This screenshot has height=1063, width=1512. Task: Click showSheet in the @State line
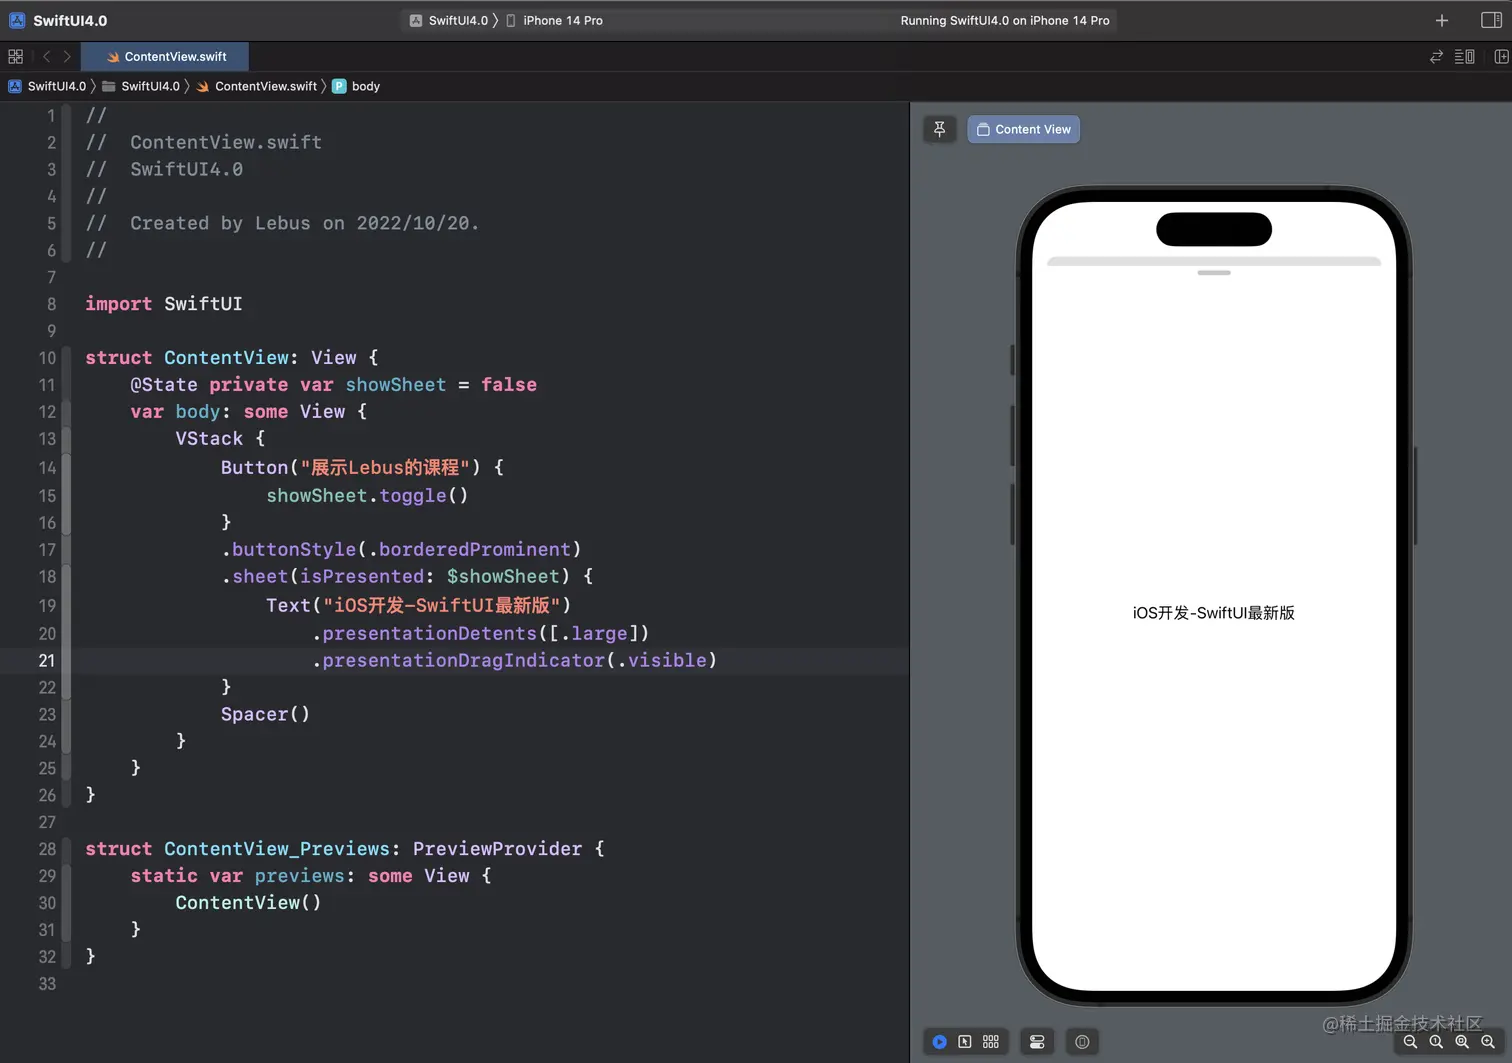(396, 385)
